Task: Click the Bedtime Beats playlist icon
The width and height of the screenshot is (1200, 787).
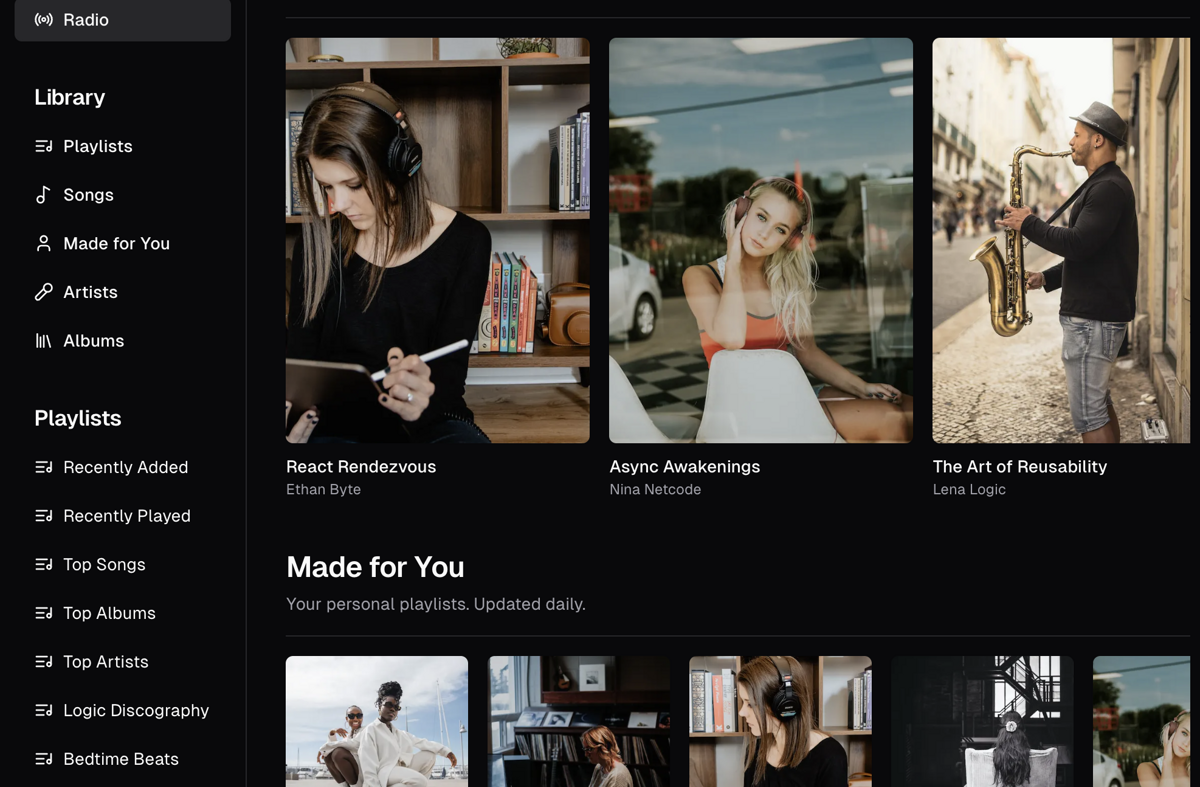Action: coord(44,759)
